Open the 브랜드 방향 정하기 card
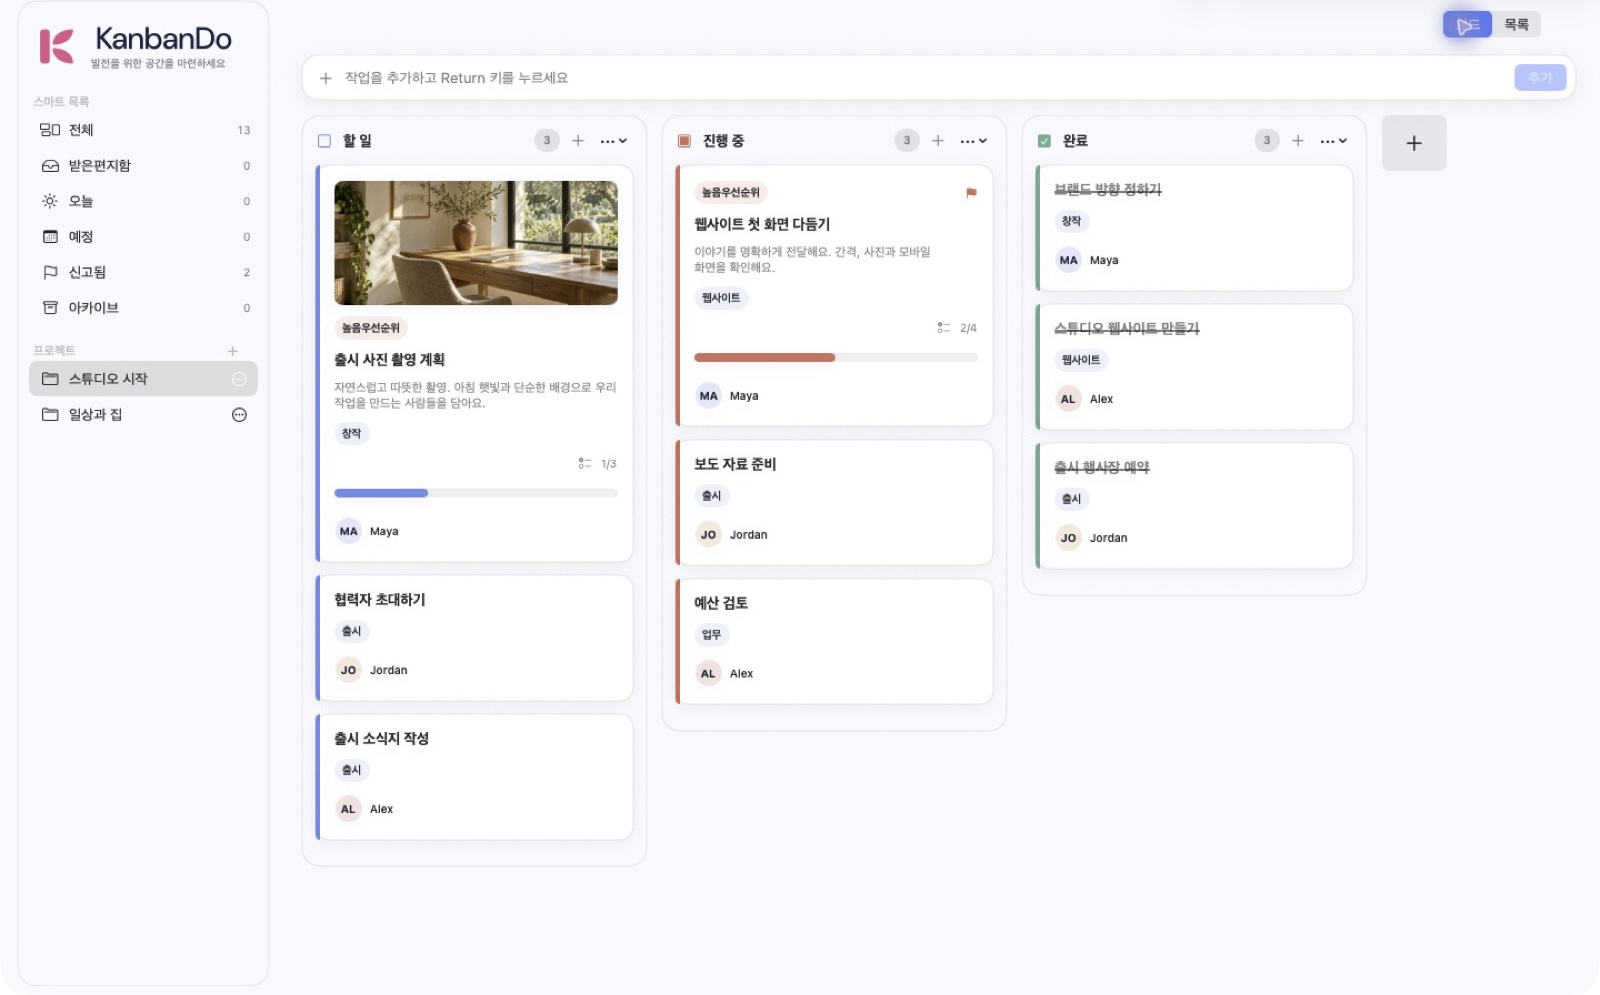The image size is (1600, 995). pos(1195,229)
